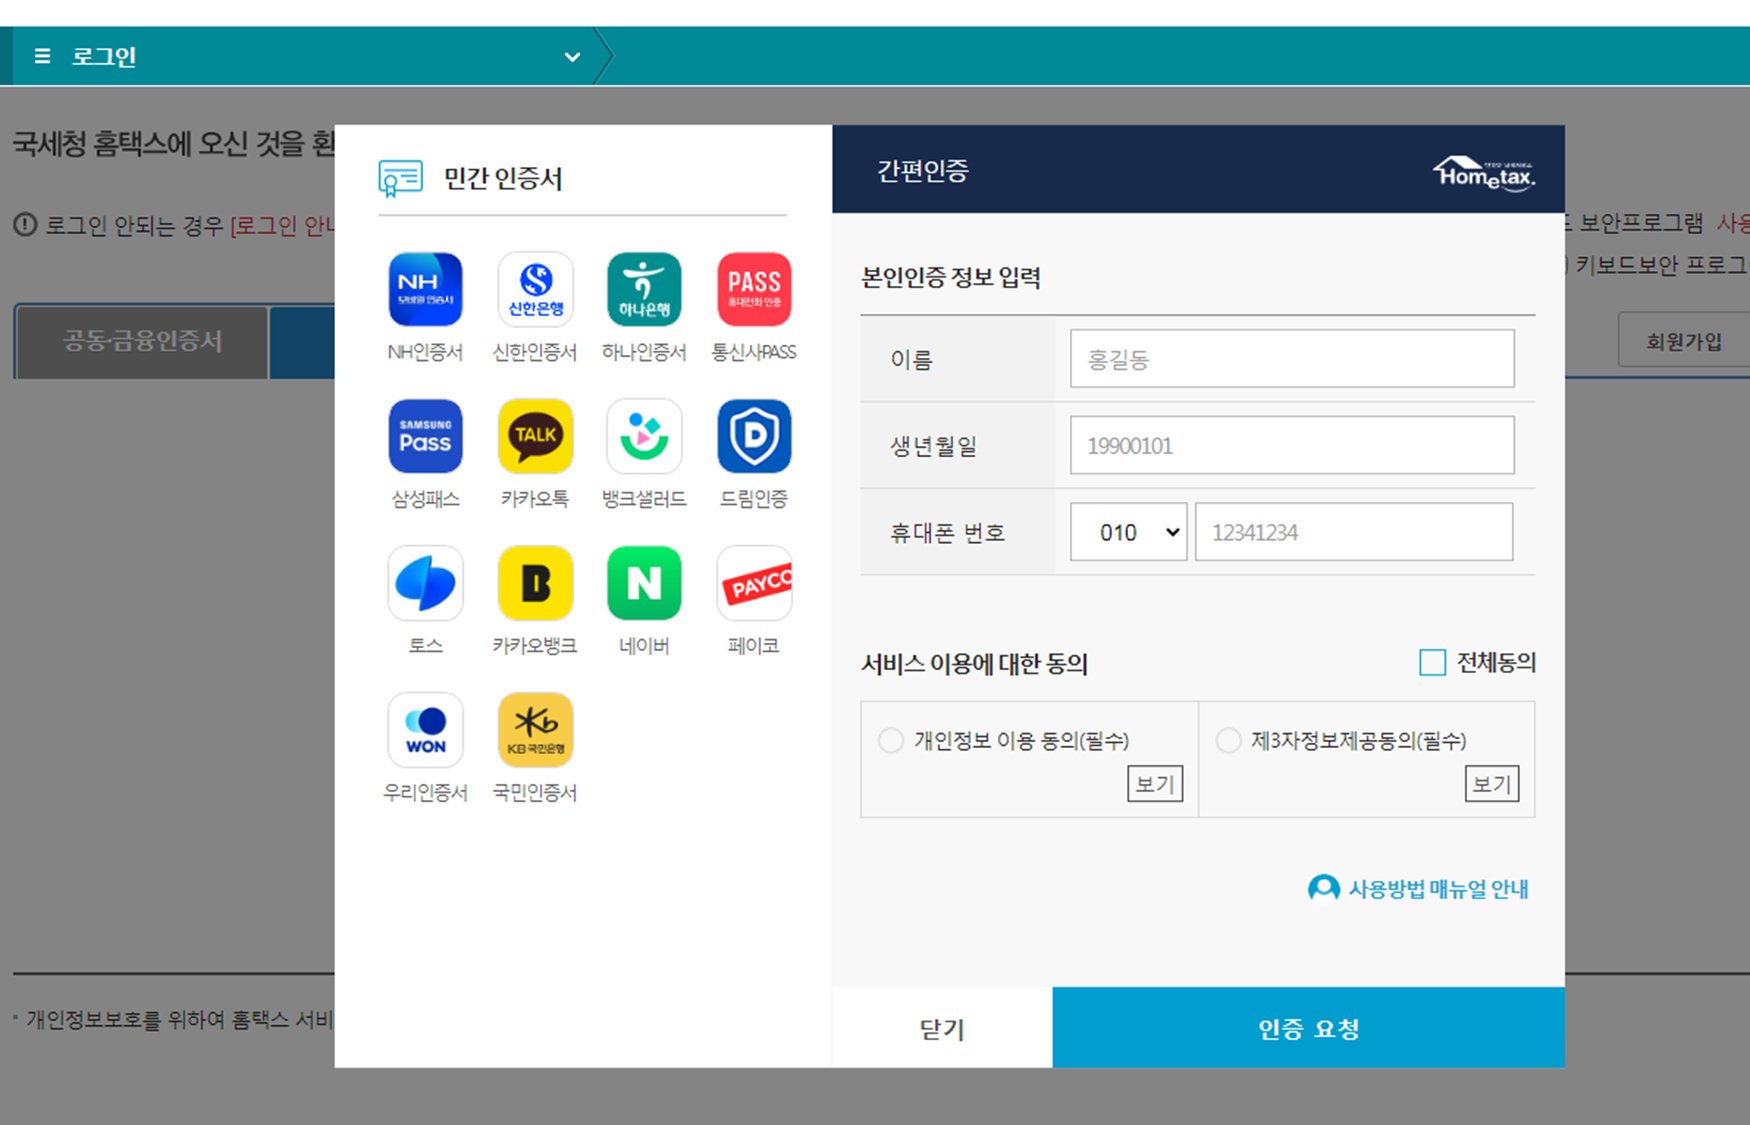Viewport: 1750px width, 1125px height.
Task: Select the 네이버 Naver icon
Action: (644, 583)
